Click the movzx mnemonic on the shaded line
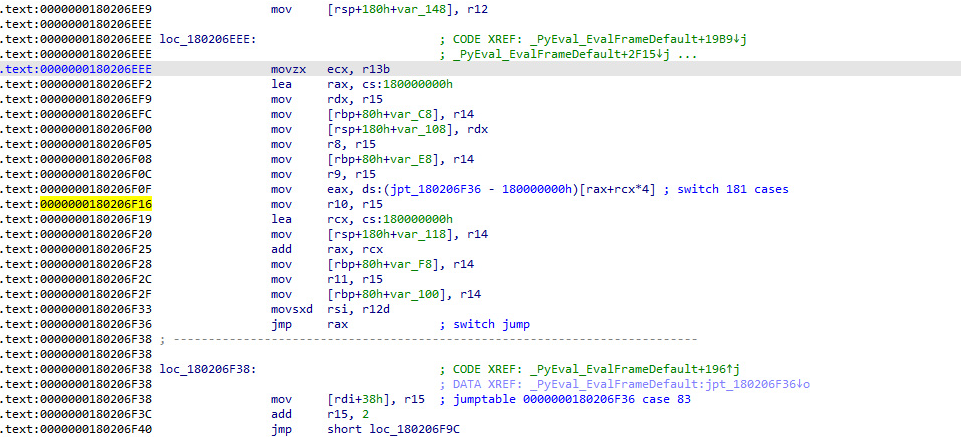 pos(287,69)
